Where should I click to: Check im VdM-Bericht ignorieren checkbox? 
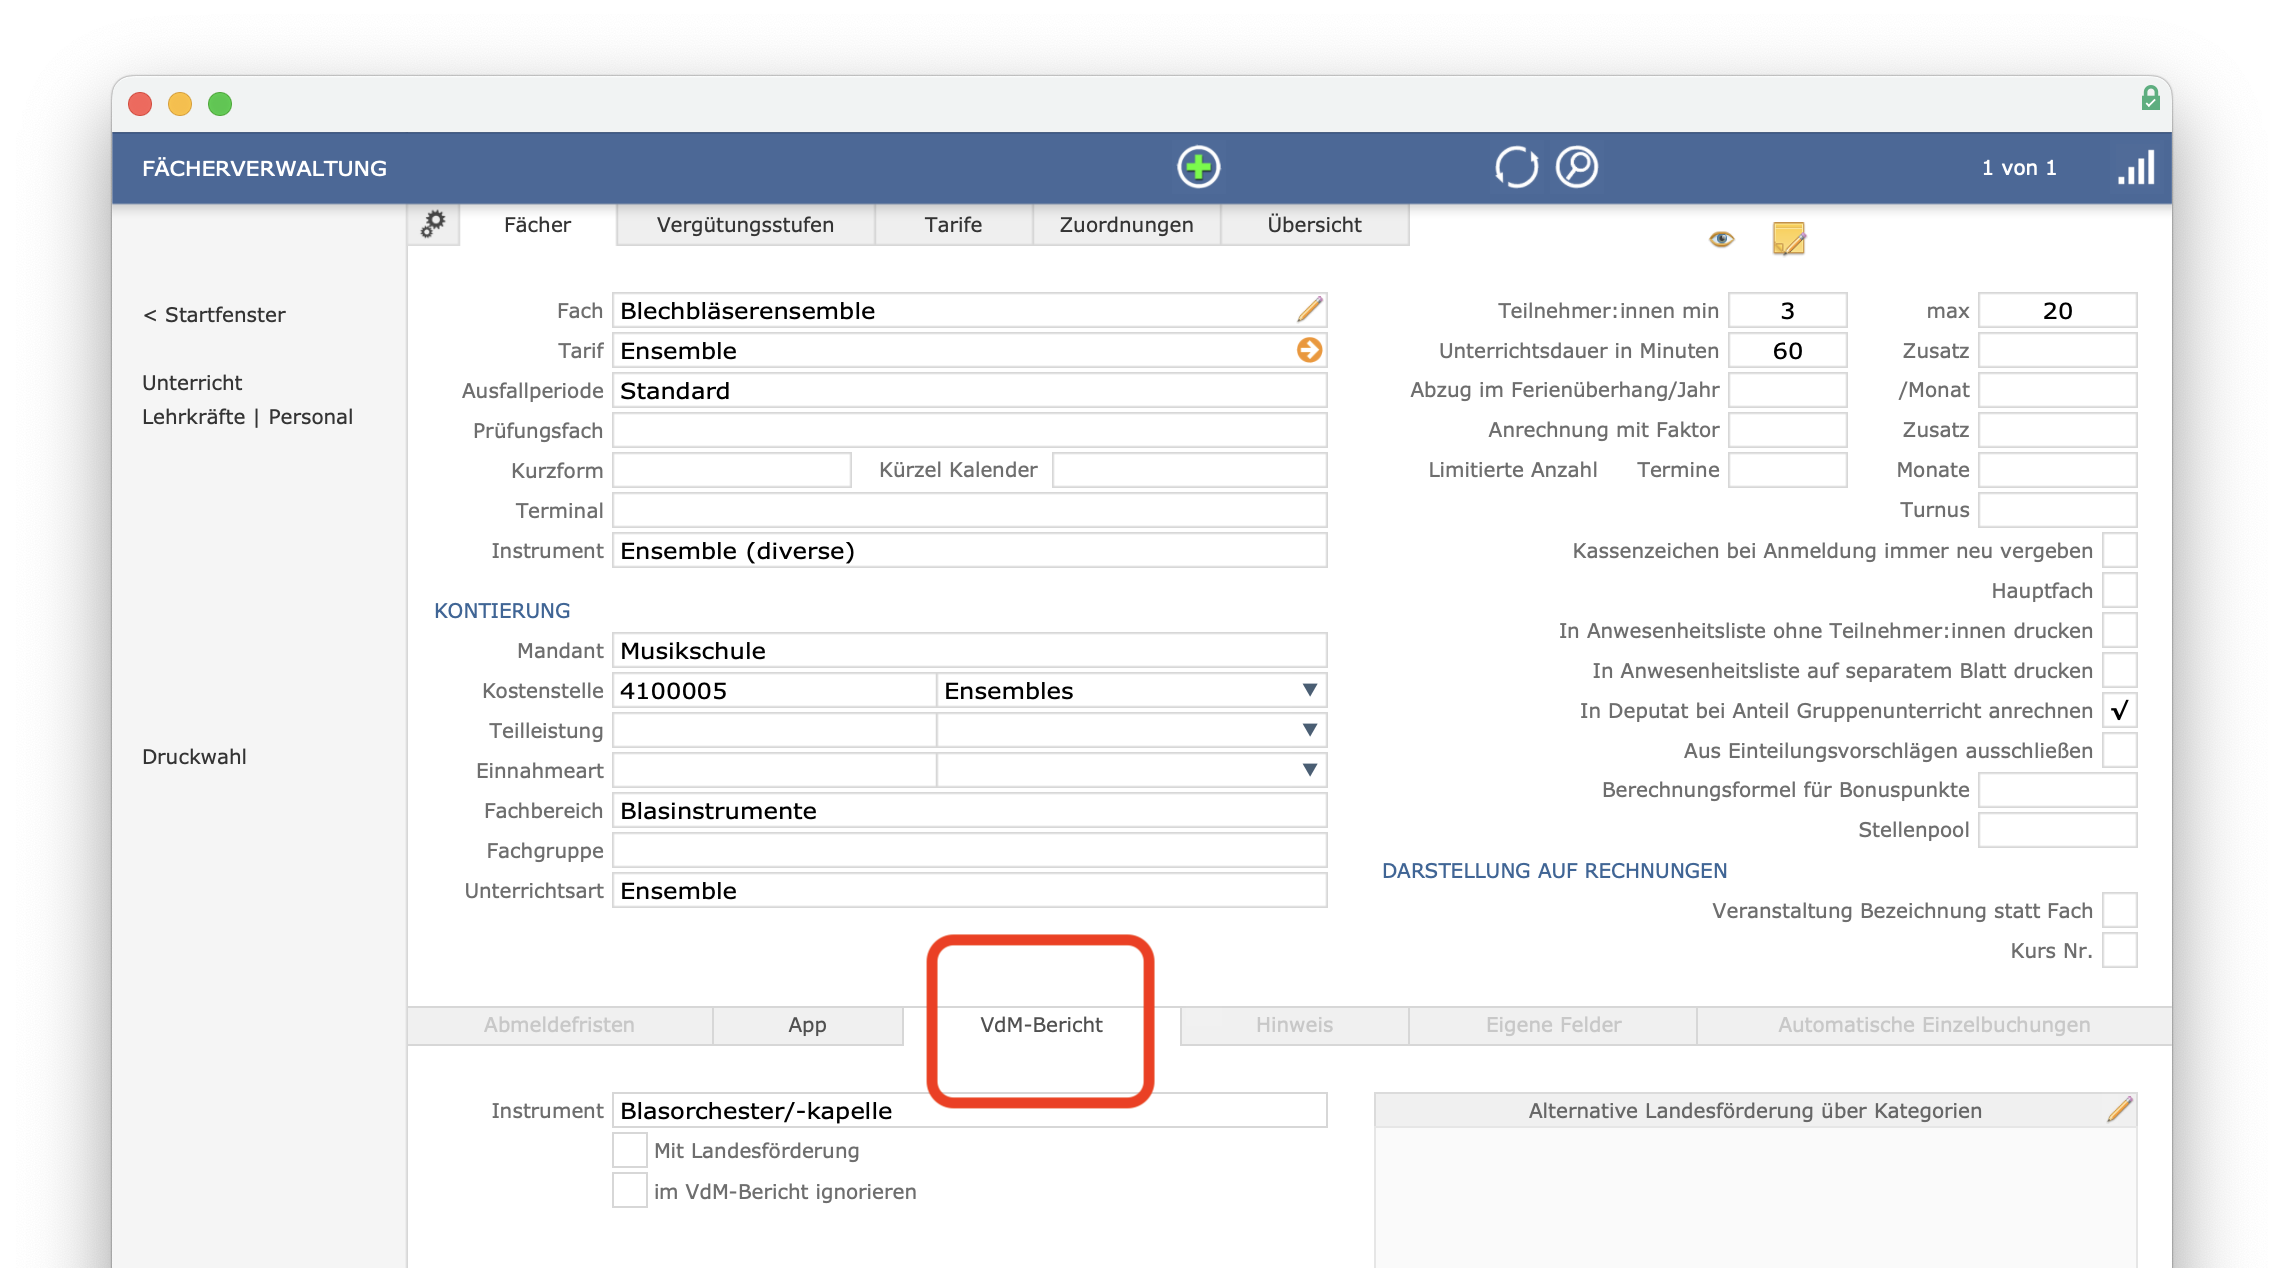(629, 1191)
